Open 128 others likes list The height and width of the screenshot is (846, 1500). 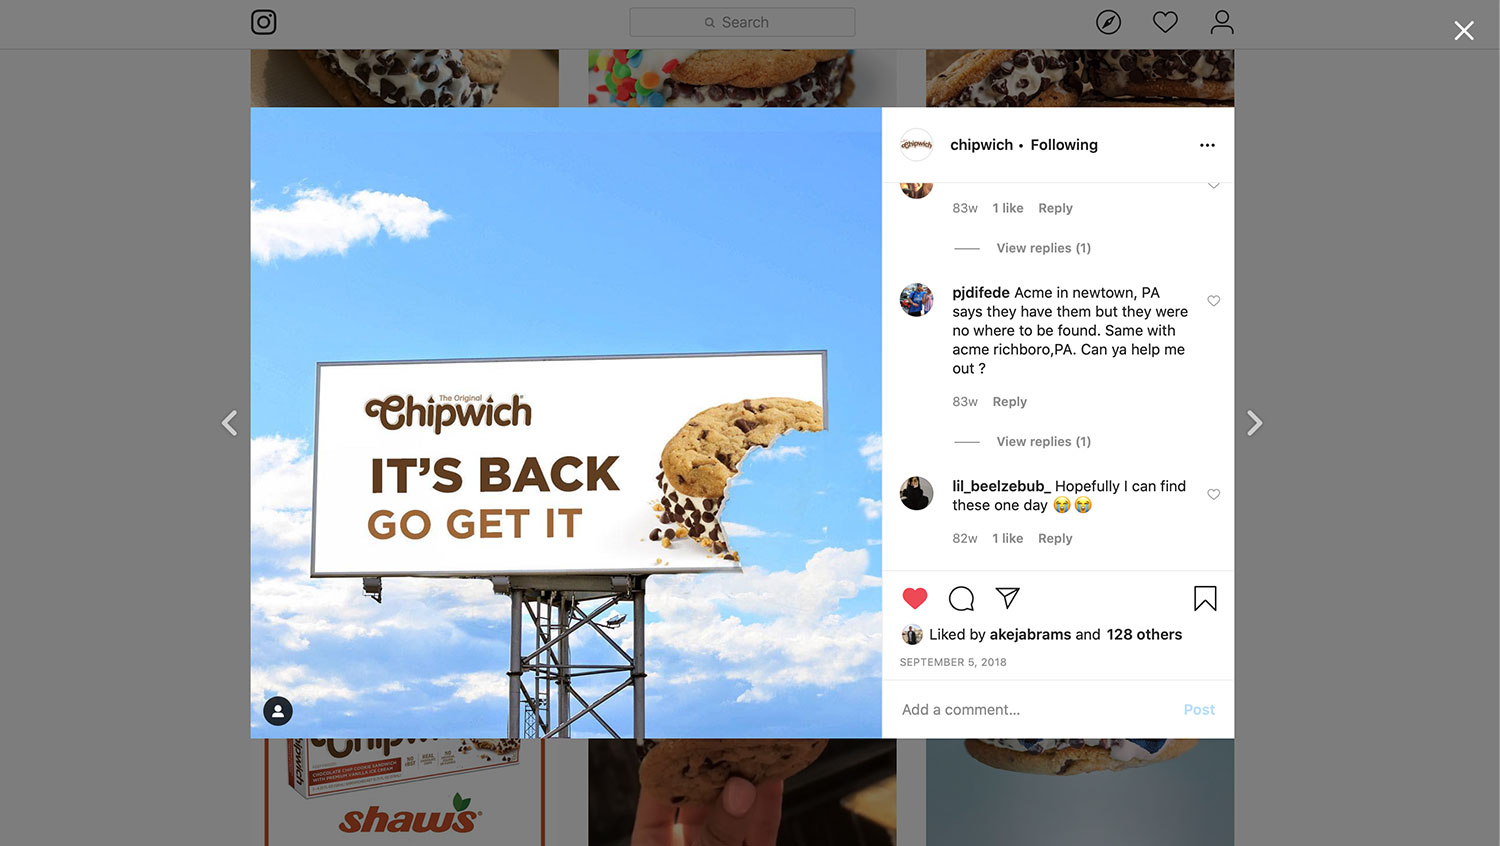tap(1144, 634)
